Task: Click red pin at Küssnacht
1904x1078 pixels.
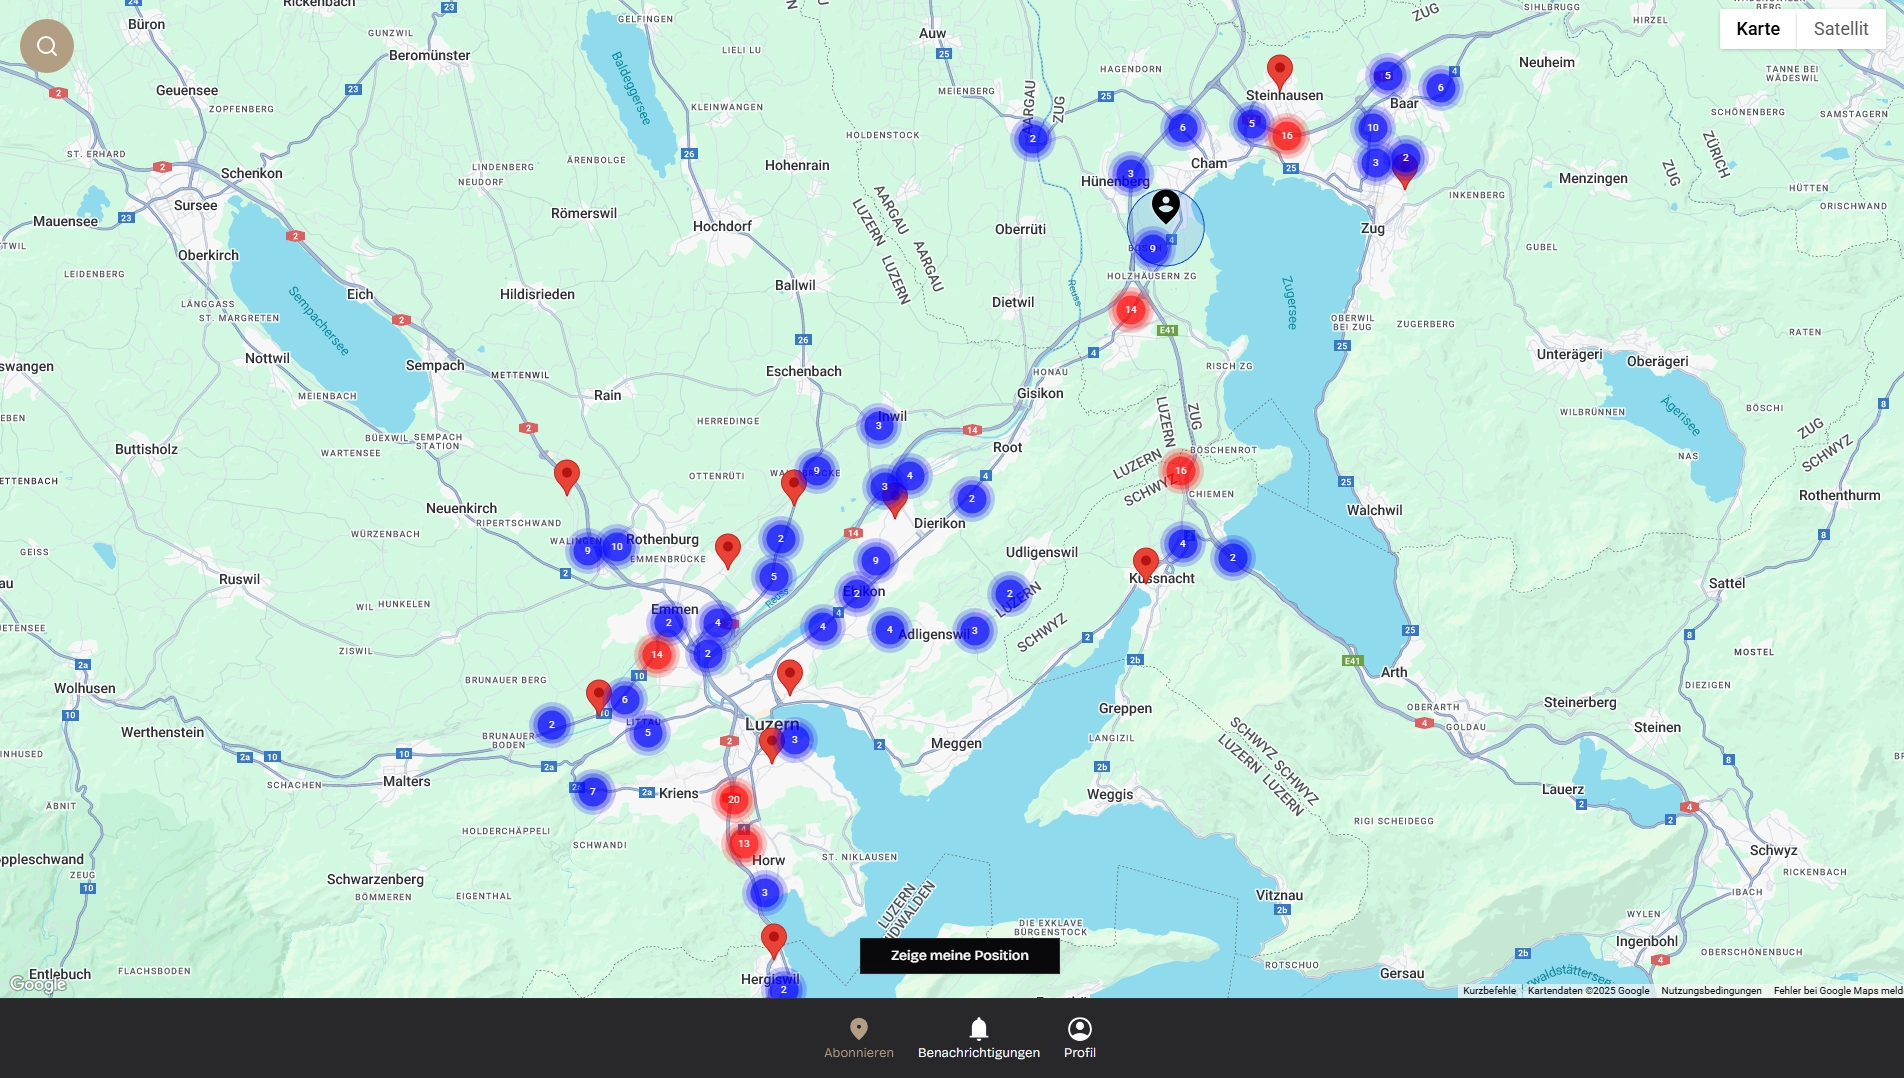Action: click(1146, 566)
